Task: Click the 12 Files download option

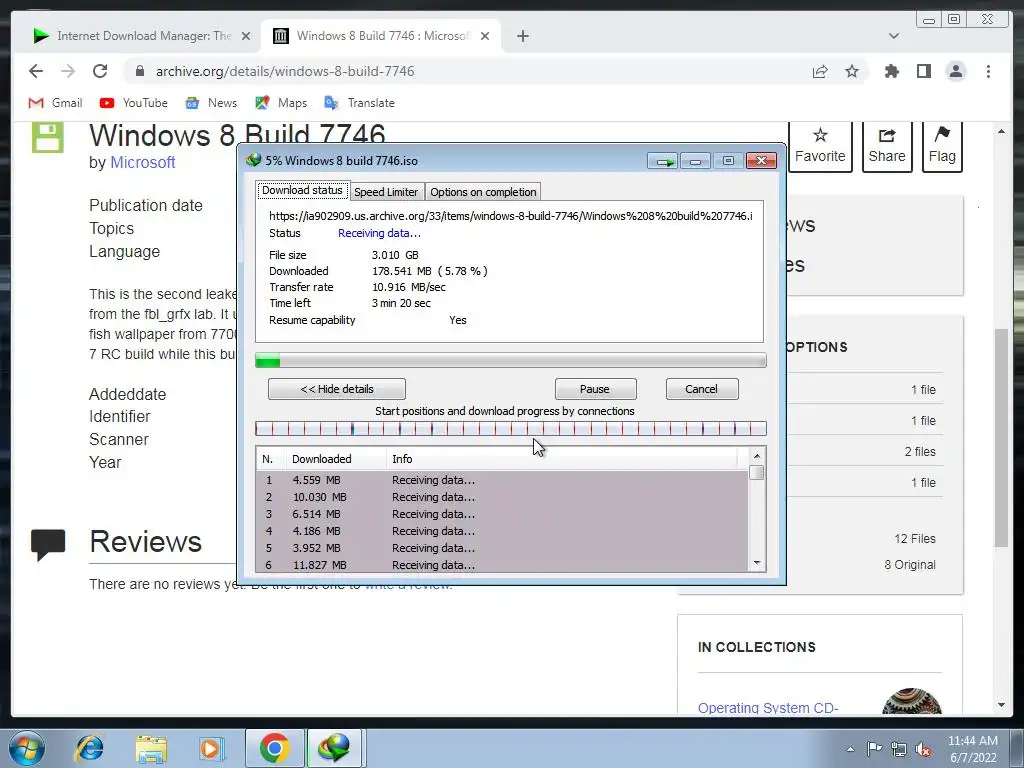Action: [914, 539]
